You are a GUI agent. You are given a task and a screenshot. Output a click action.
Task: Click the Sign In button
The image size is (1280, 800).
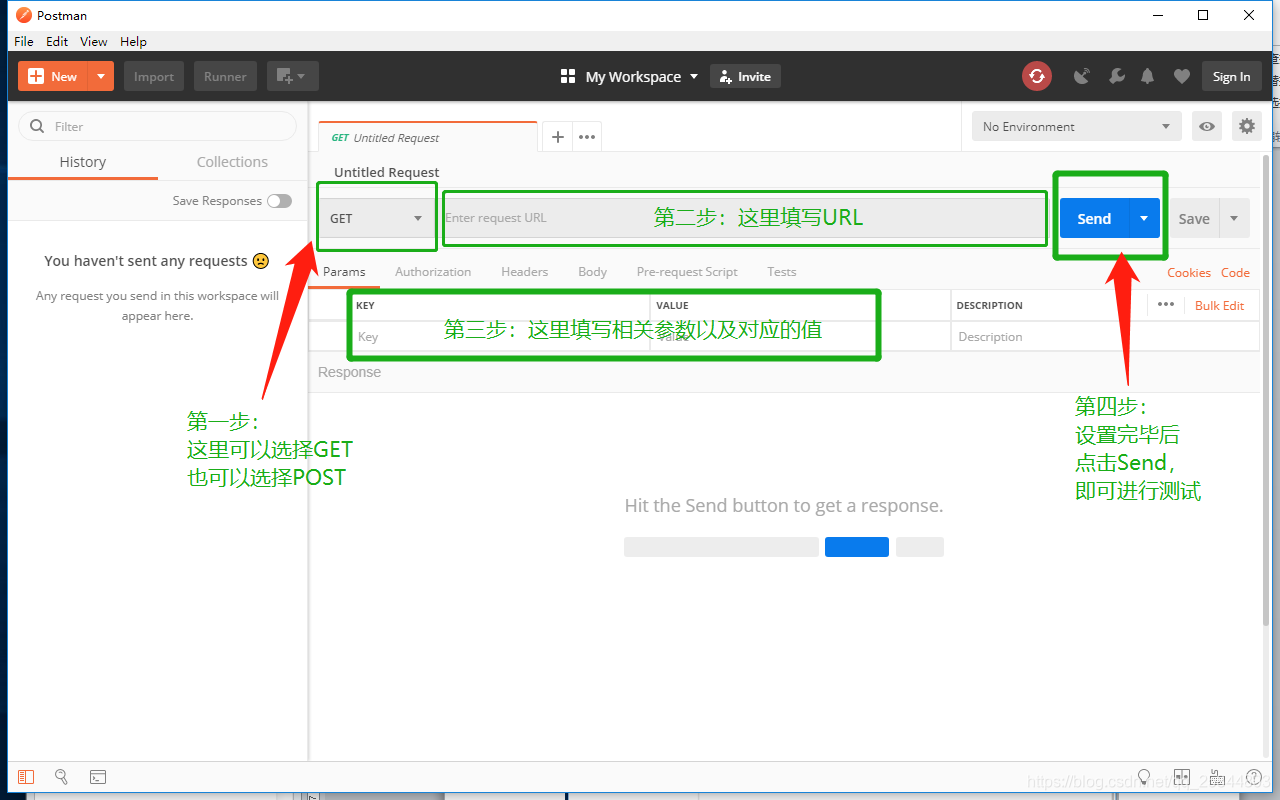(x=1231, y=76)
